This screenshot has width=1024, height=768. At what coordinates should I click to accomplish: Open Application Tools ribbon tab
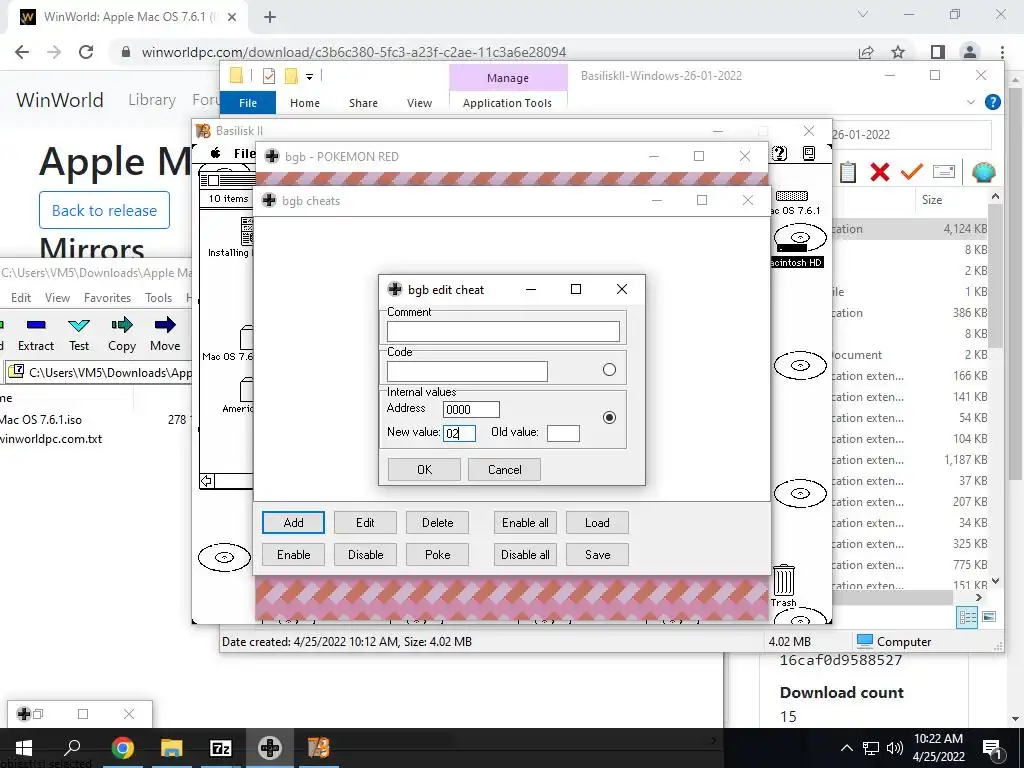[507, 103]
